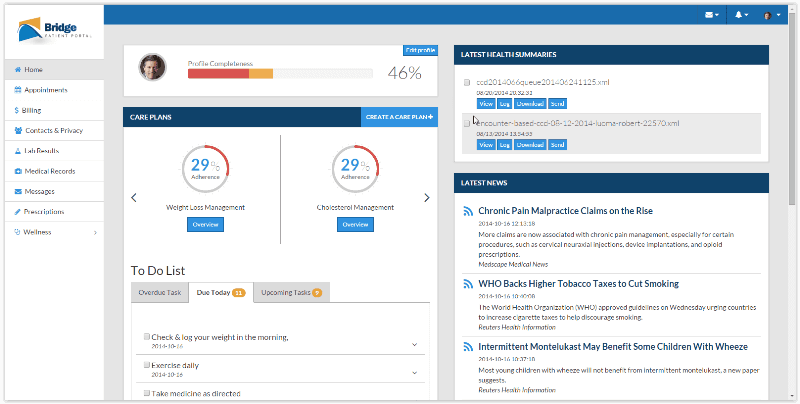Click RSS icon beside Intermittent Montelukast headline
Image resolution: width=800 pixels, height=404 pixels.
pos(468,347)
